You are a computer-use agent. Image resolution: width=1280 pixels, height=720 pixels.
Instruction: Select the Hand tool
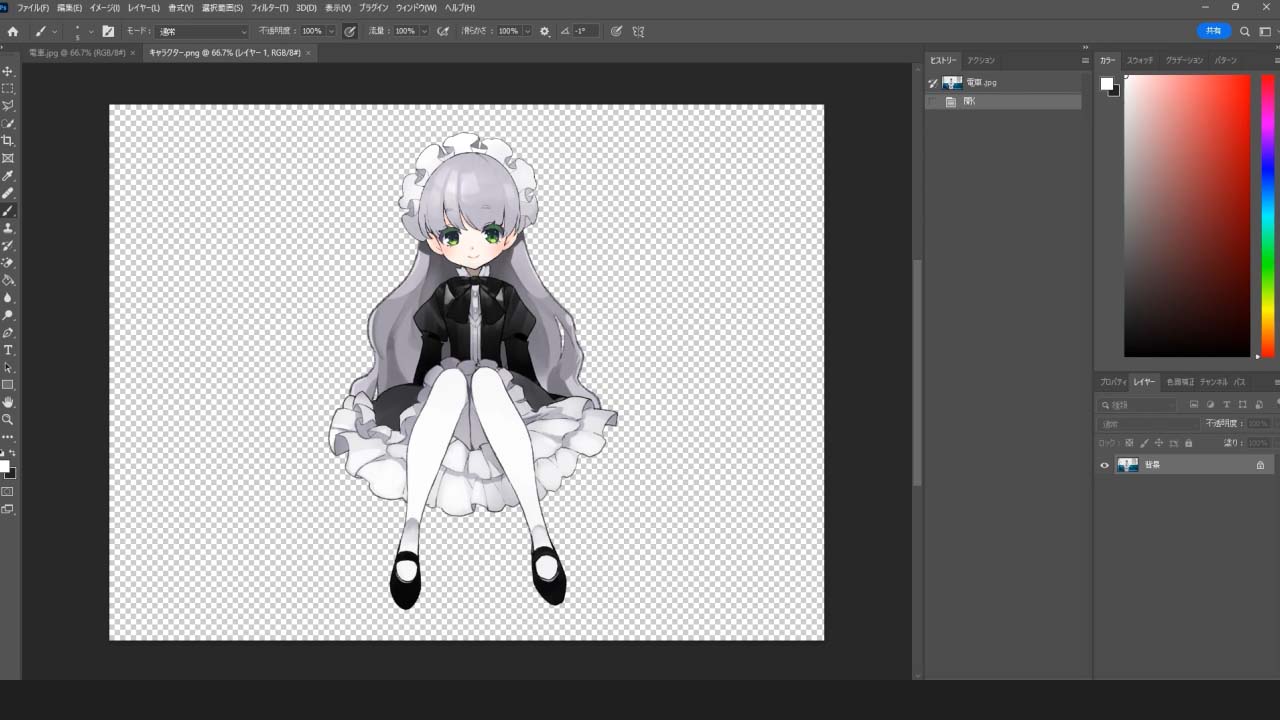(8, 402)
